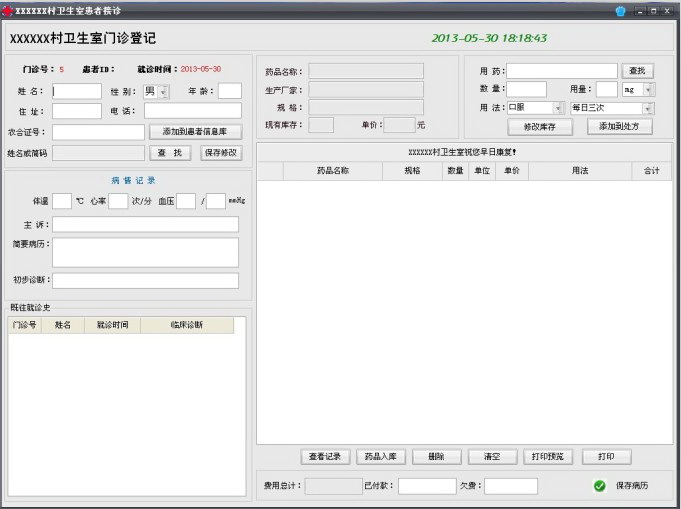
Task: Click the 清空 clear button
Action: tap(492, 456)
